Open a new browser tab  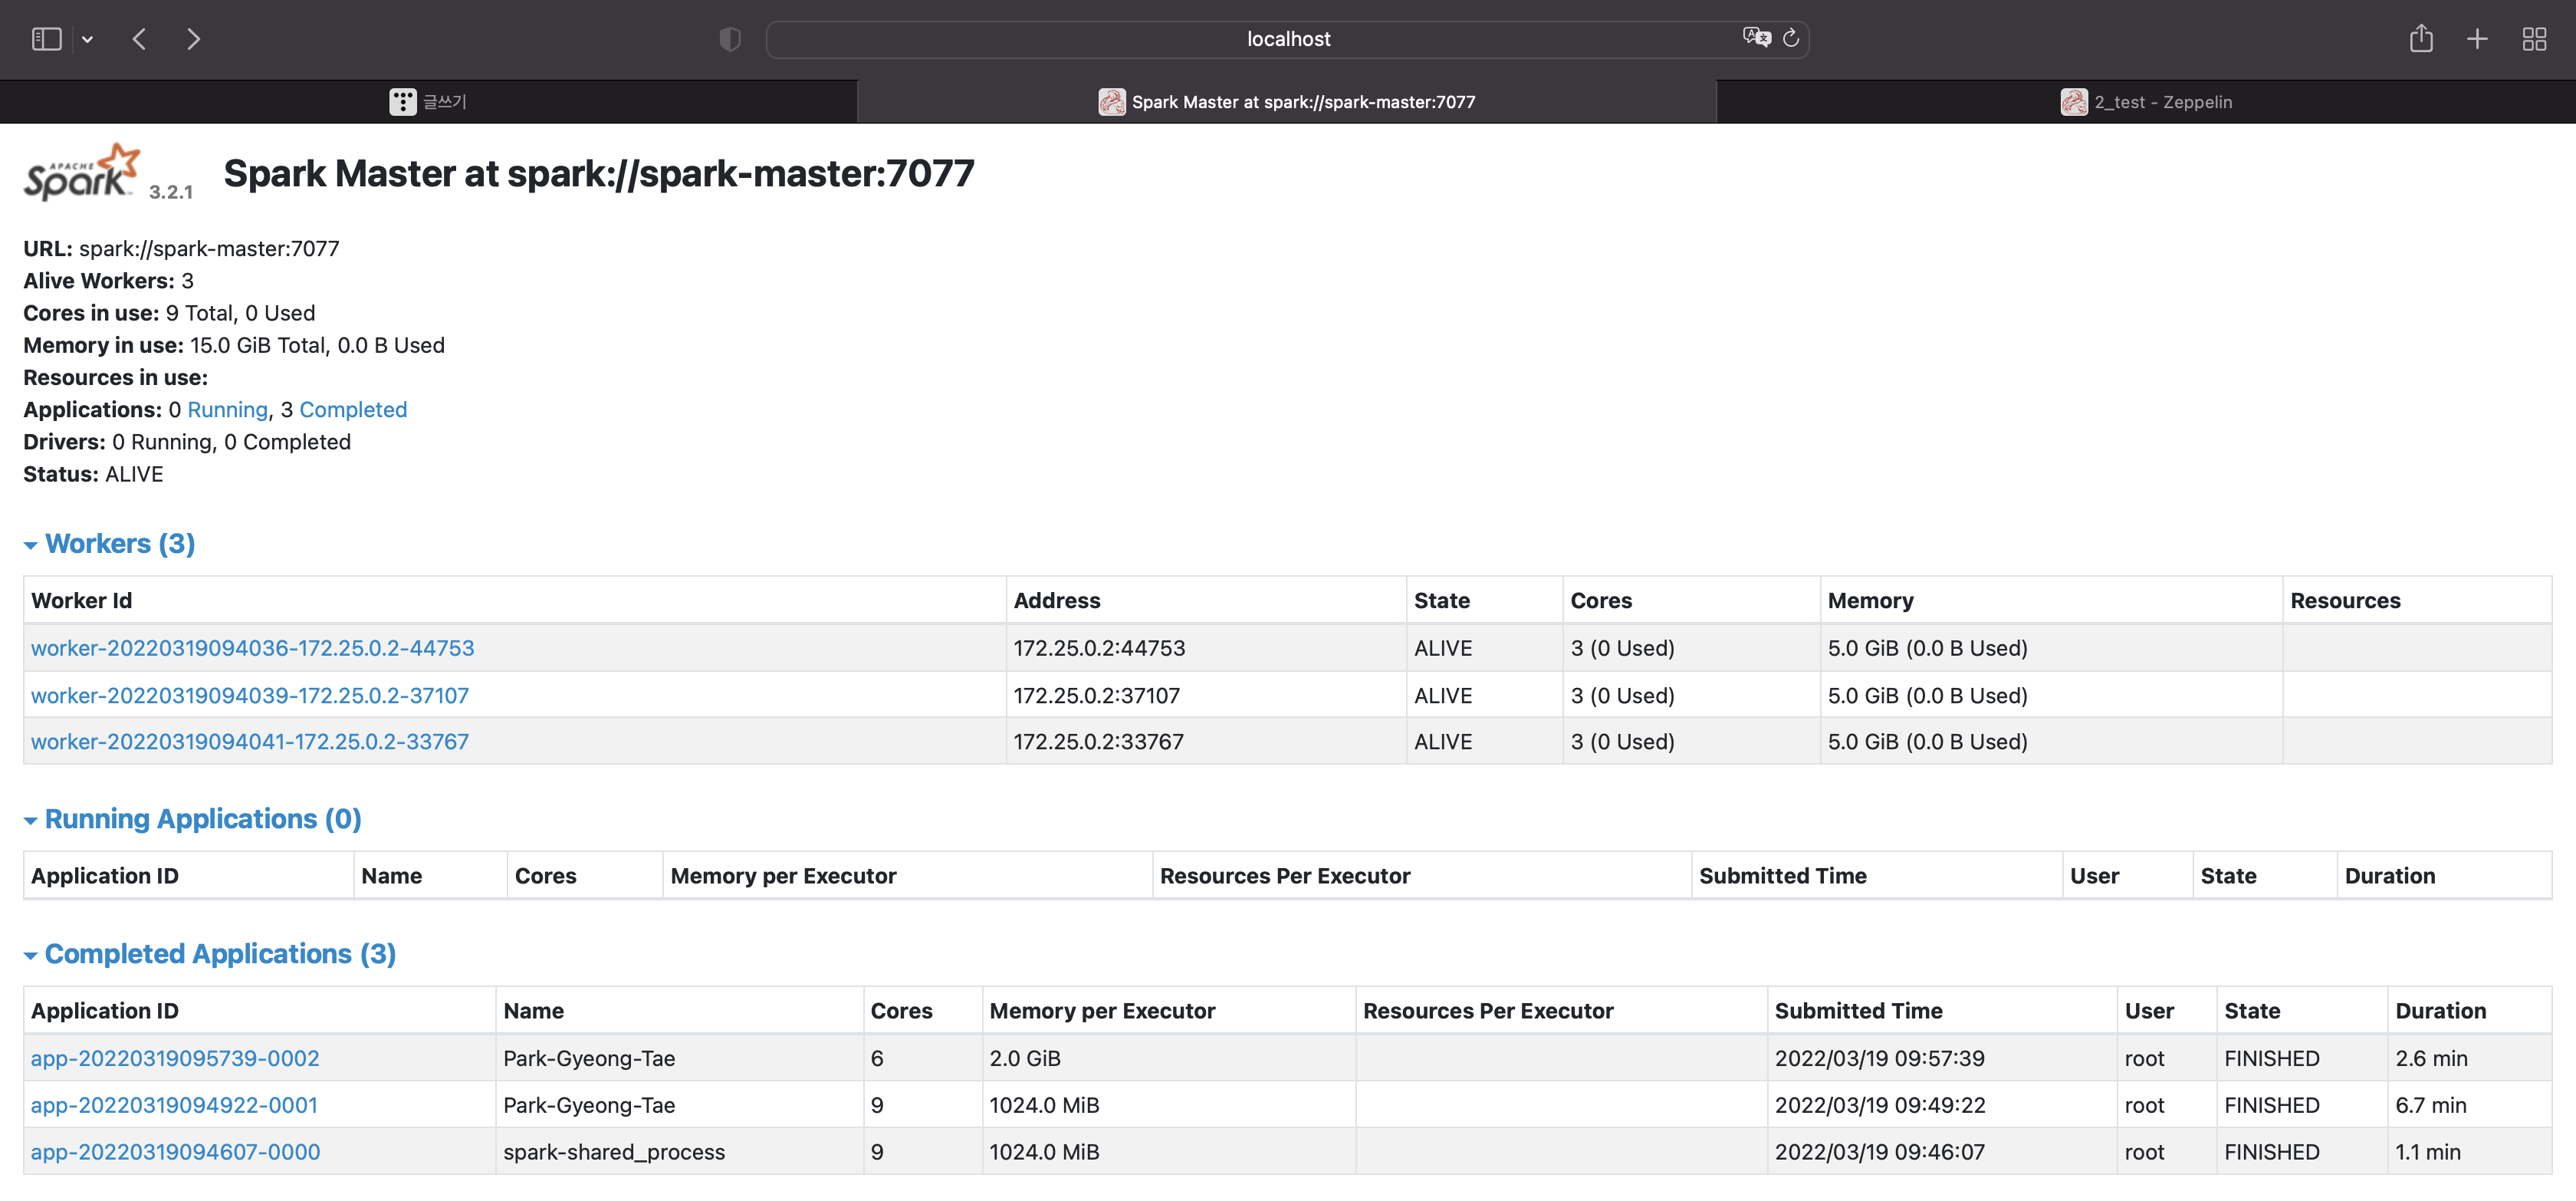[2477, 39]
